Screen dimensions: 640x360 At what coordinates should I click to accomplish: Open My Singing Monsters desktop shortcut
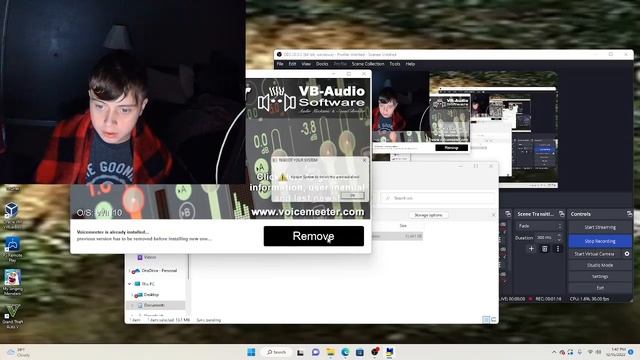click(12, 282)
